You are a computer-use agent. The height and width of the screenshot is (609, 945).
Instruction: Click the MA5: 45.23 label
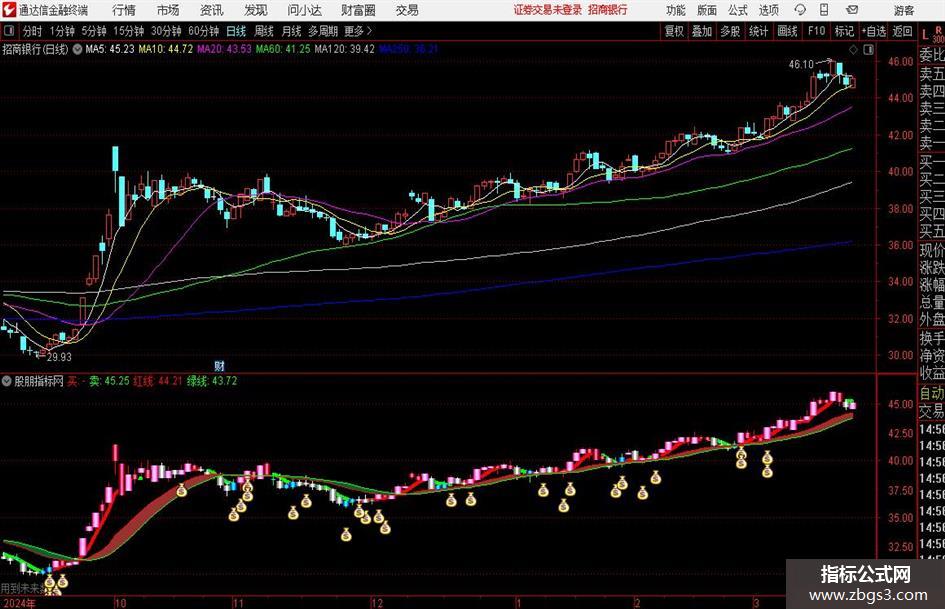[110, 49]
